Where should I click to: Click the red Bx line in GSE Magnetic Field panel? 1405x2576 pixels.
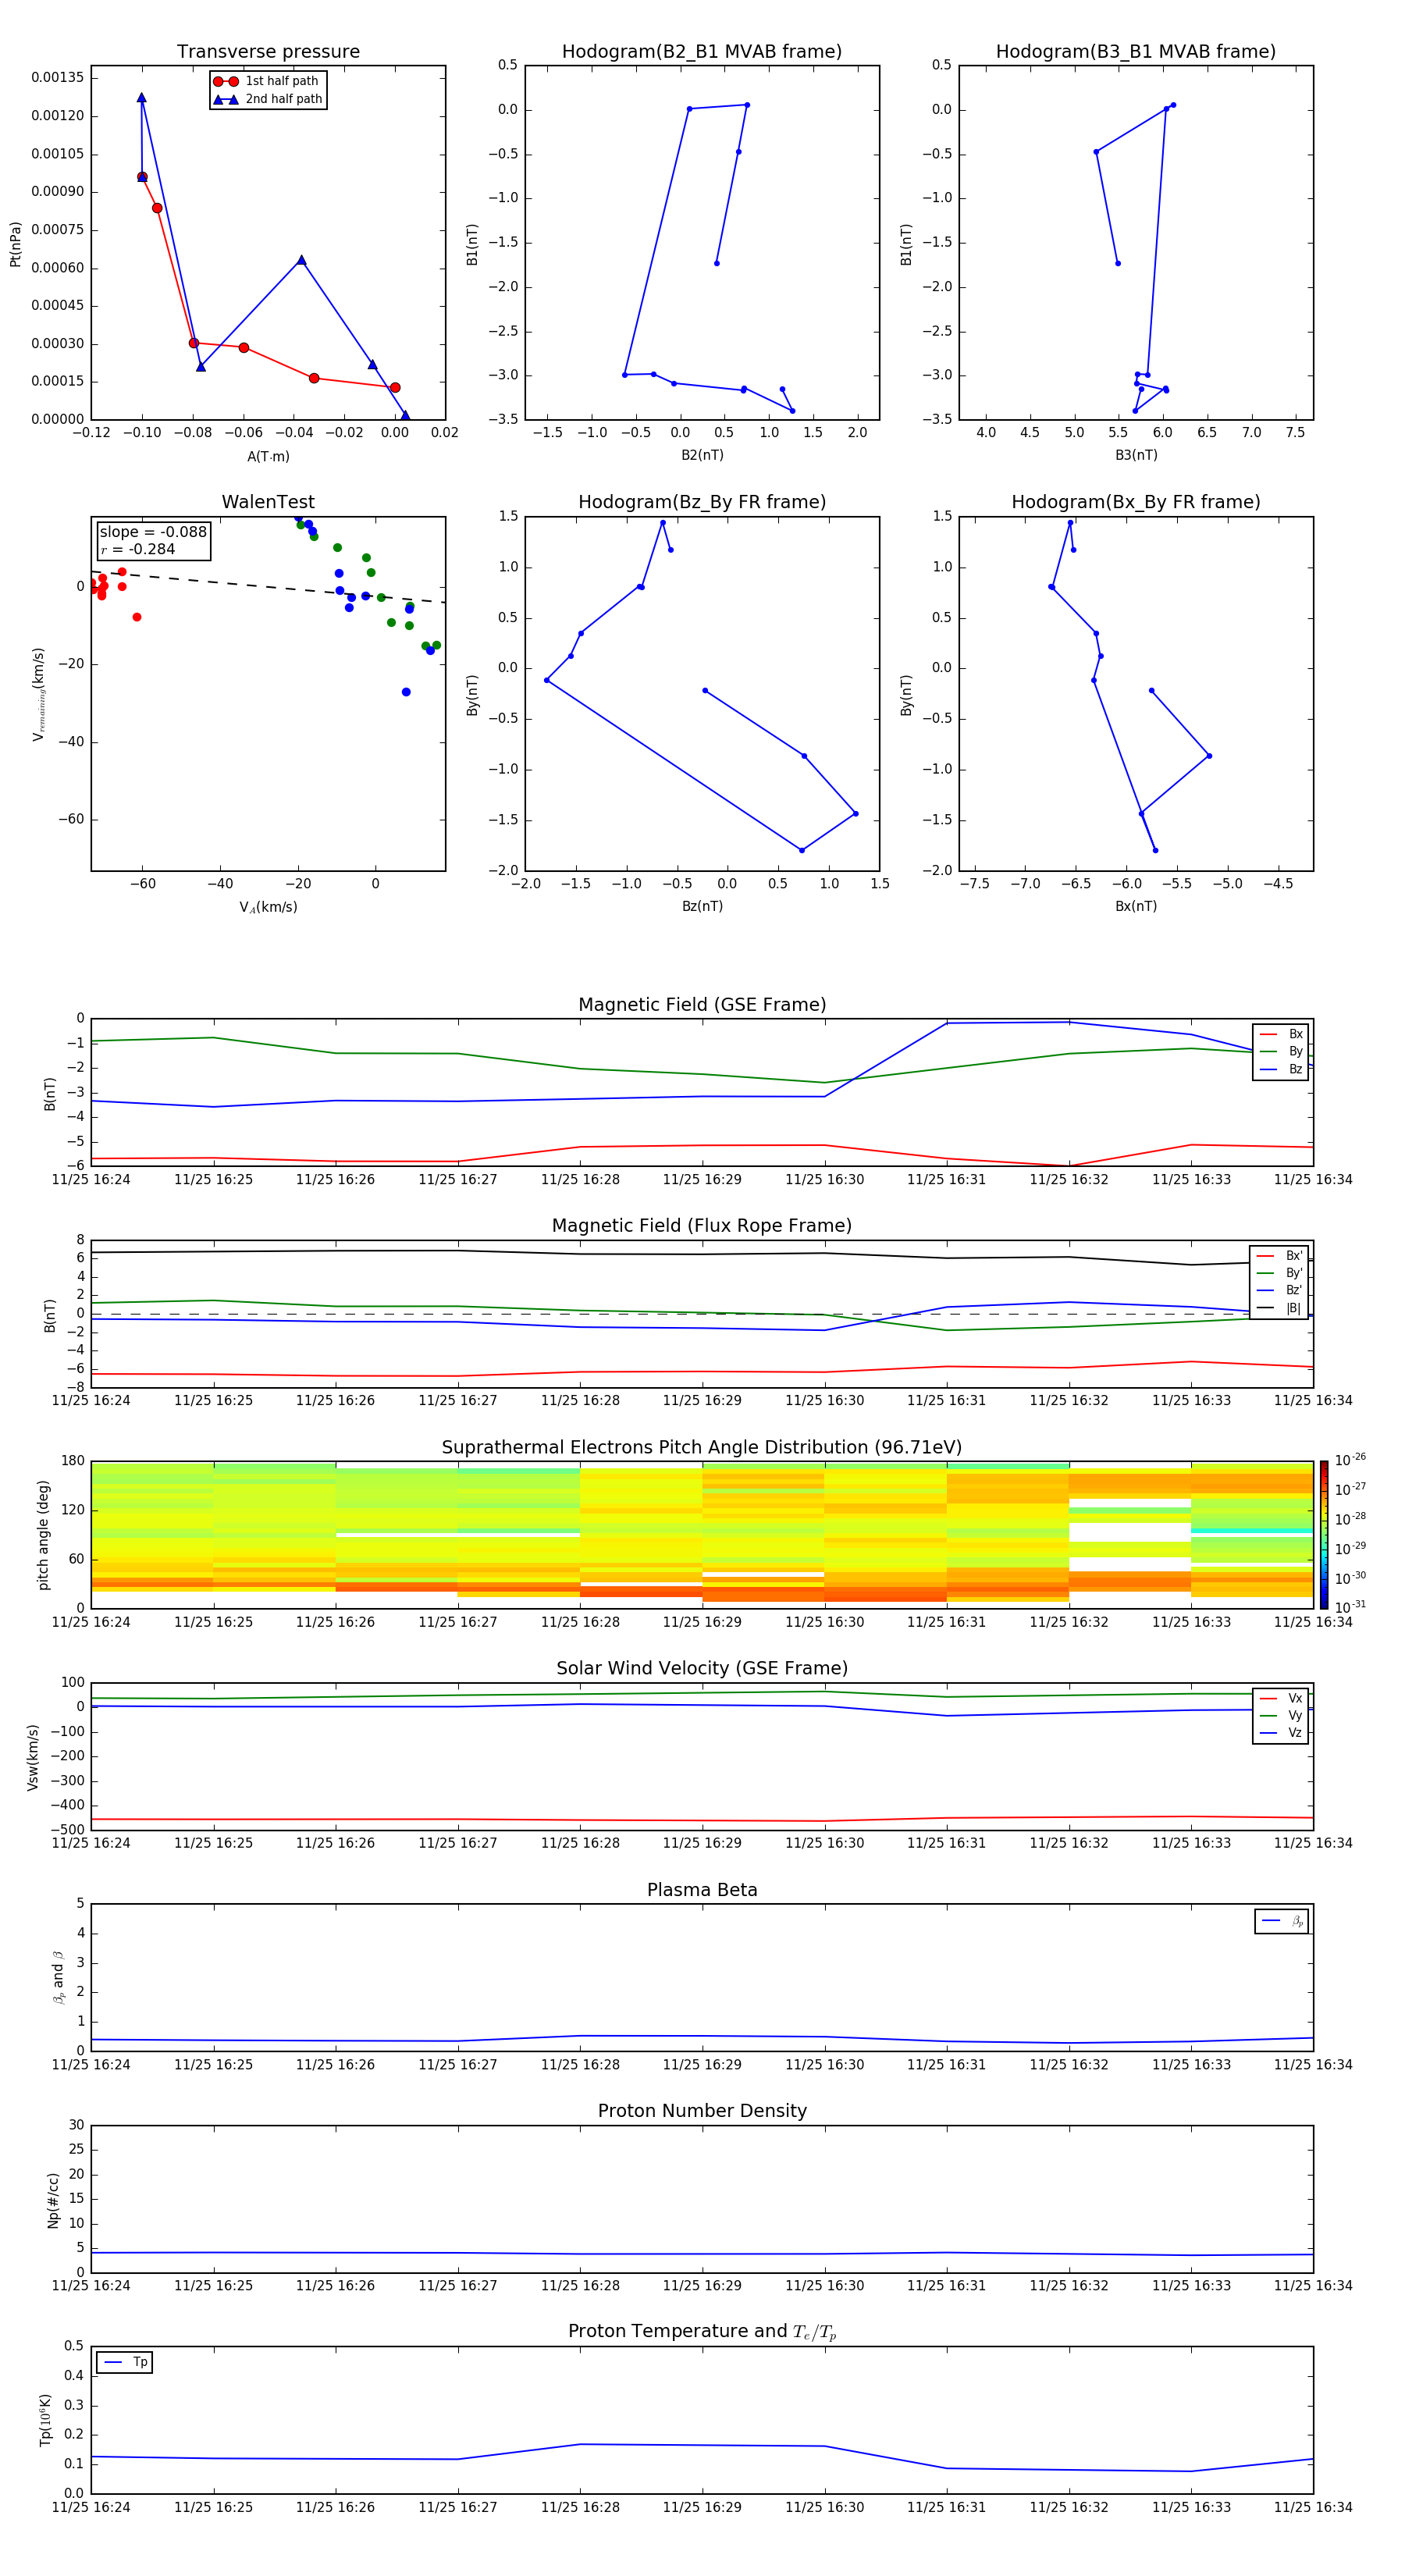702,1146
